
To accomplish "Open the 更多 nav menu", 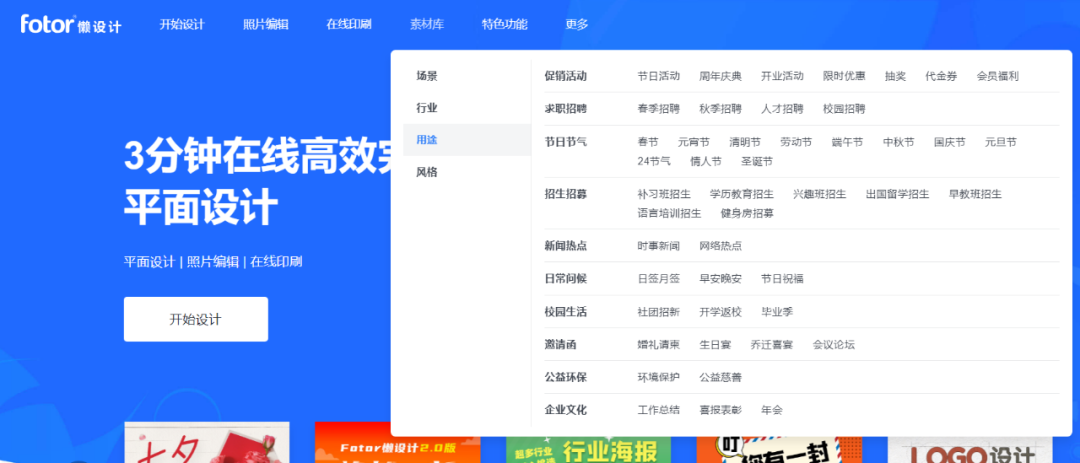I will (577, 25).
